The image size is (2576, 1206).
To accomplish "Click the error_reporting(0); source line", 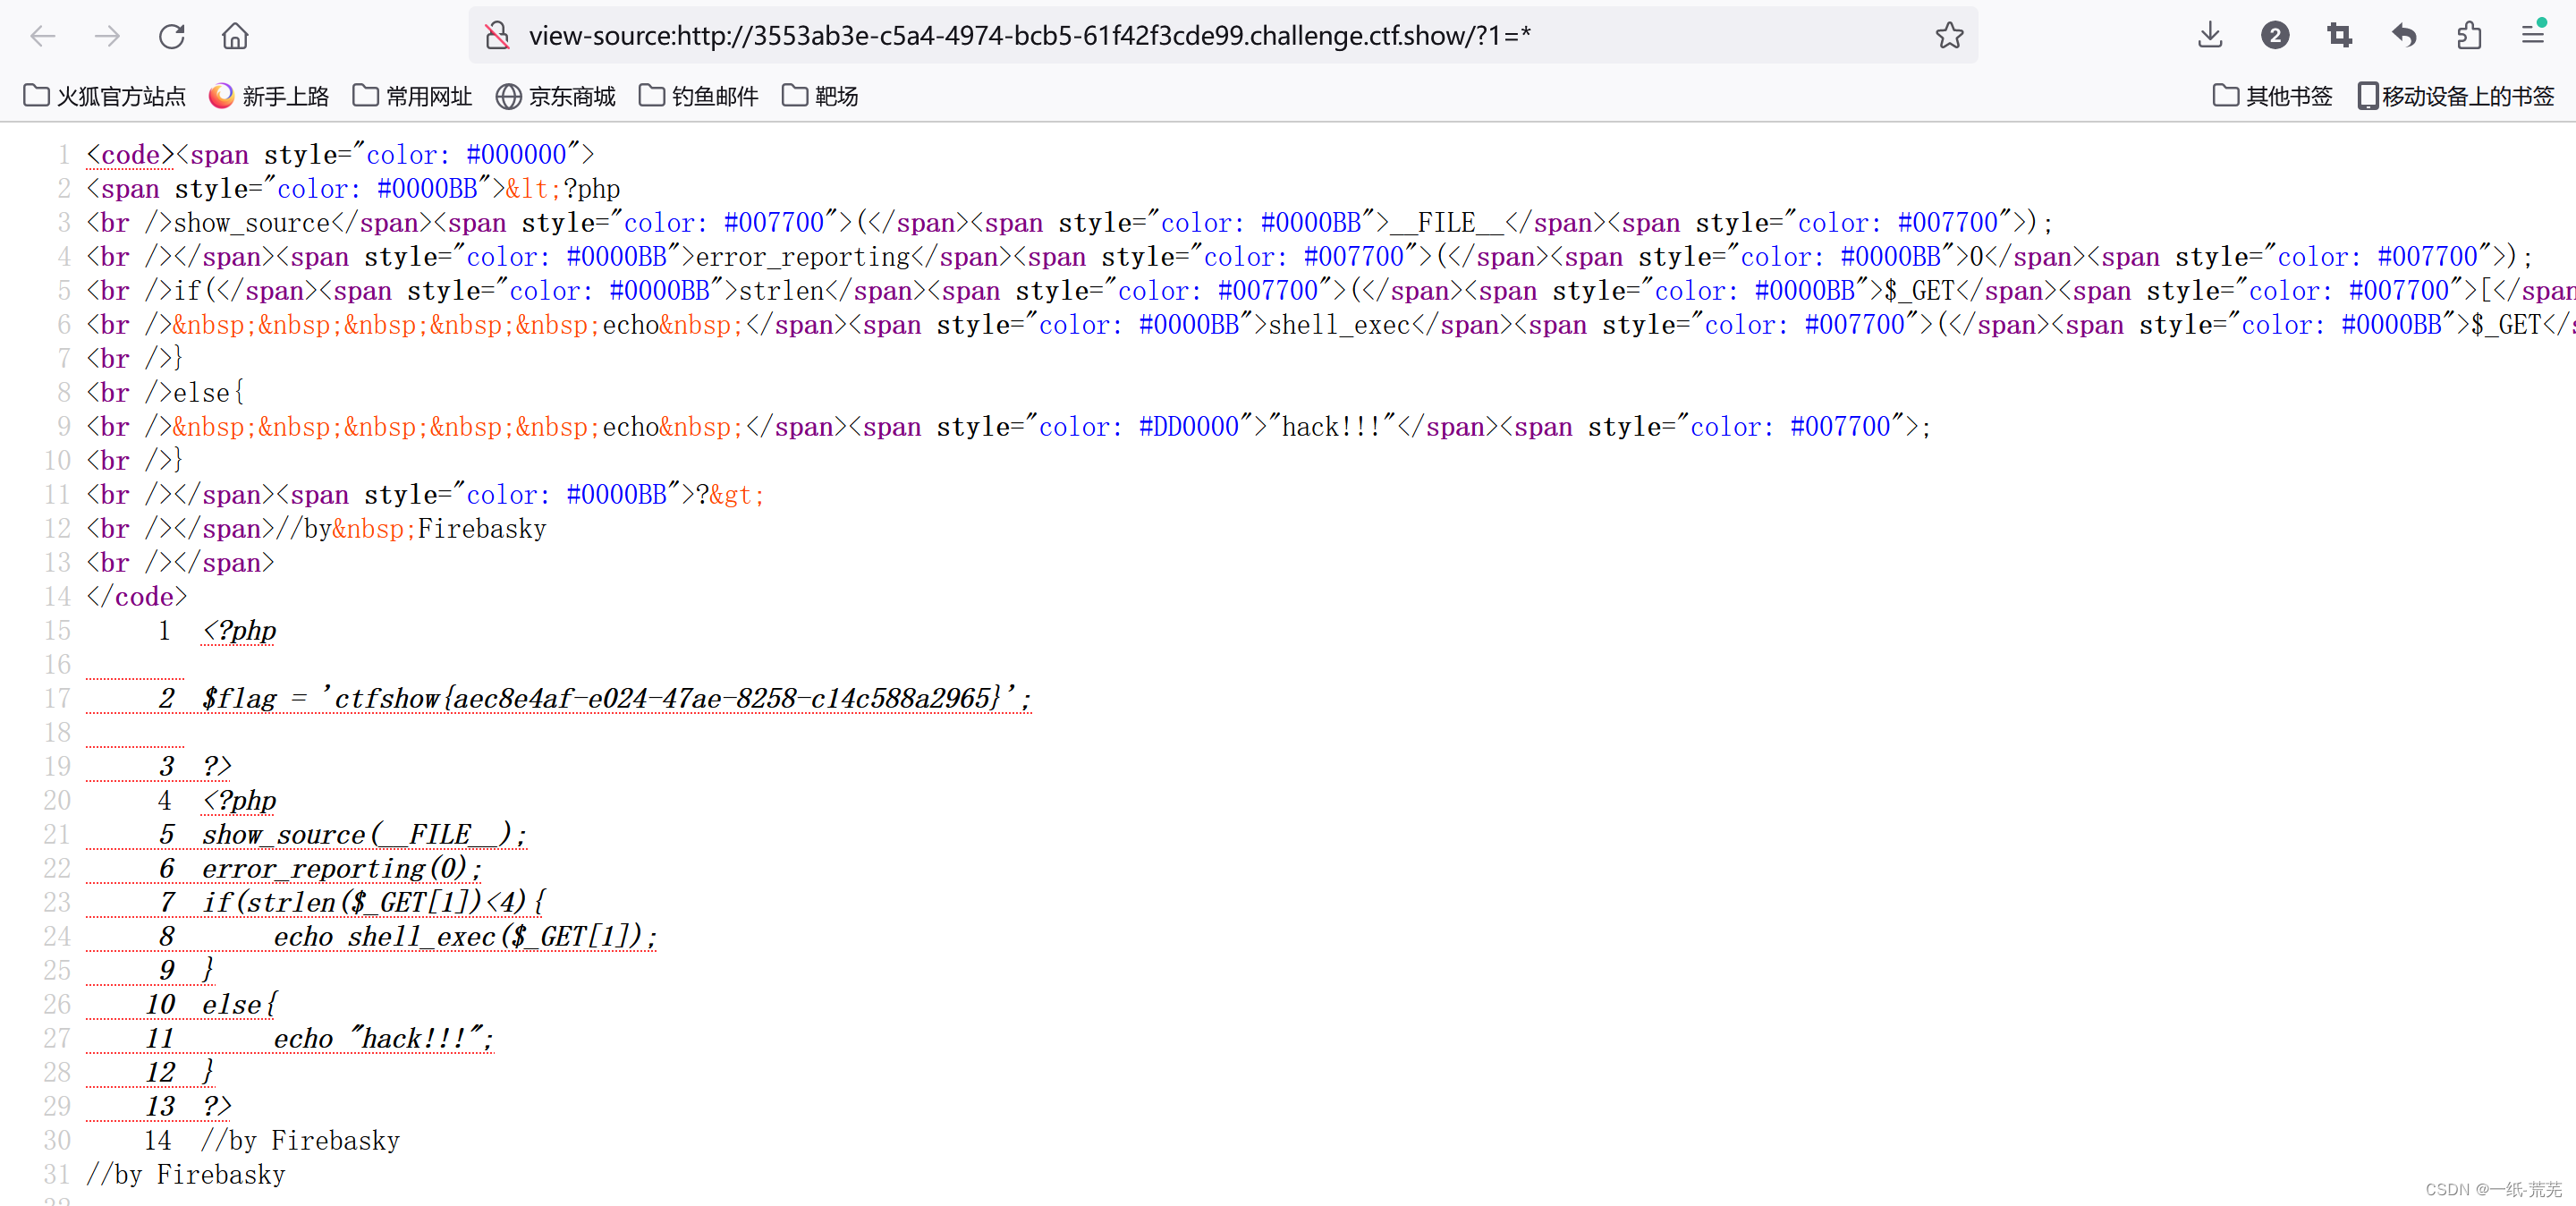I will point(342,868).
